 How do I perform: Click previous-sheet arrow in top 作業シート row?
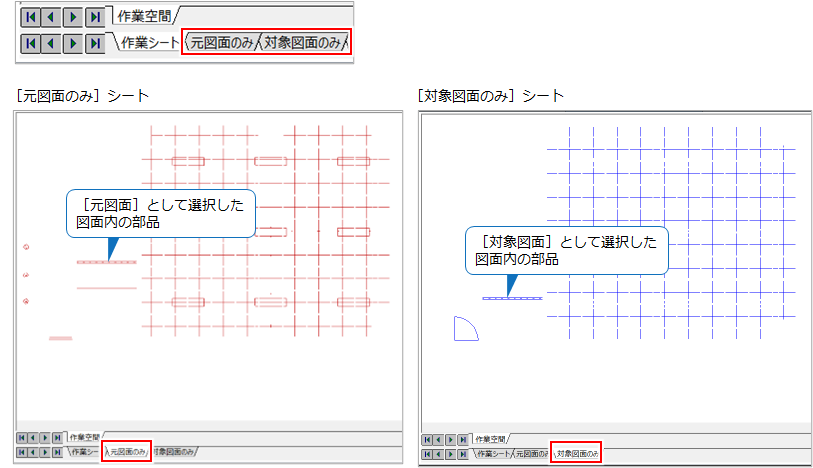pos(50,43)
